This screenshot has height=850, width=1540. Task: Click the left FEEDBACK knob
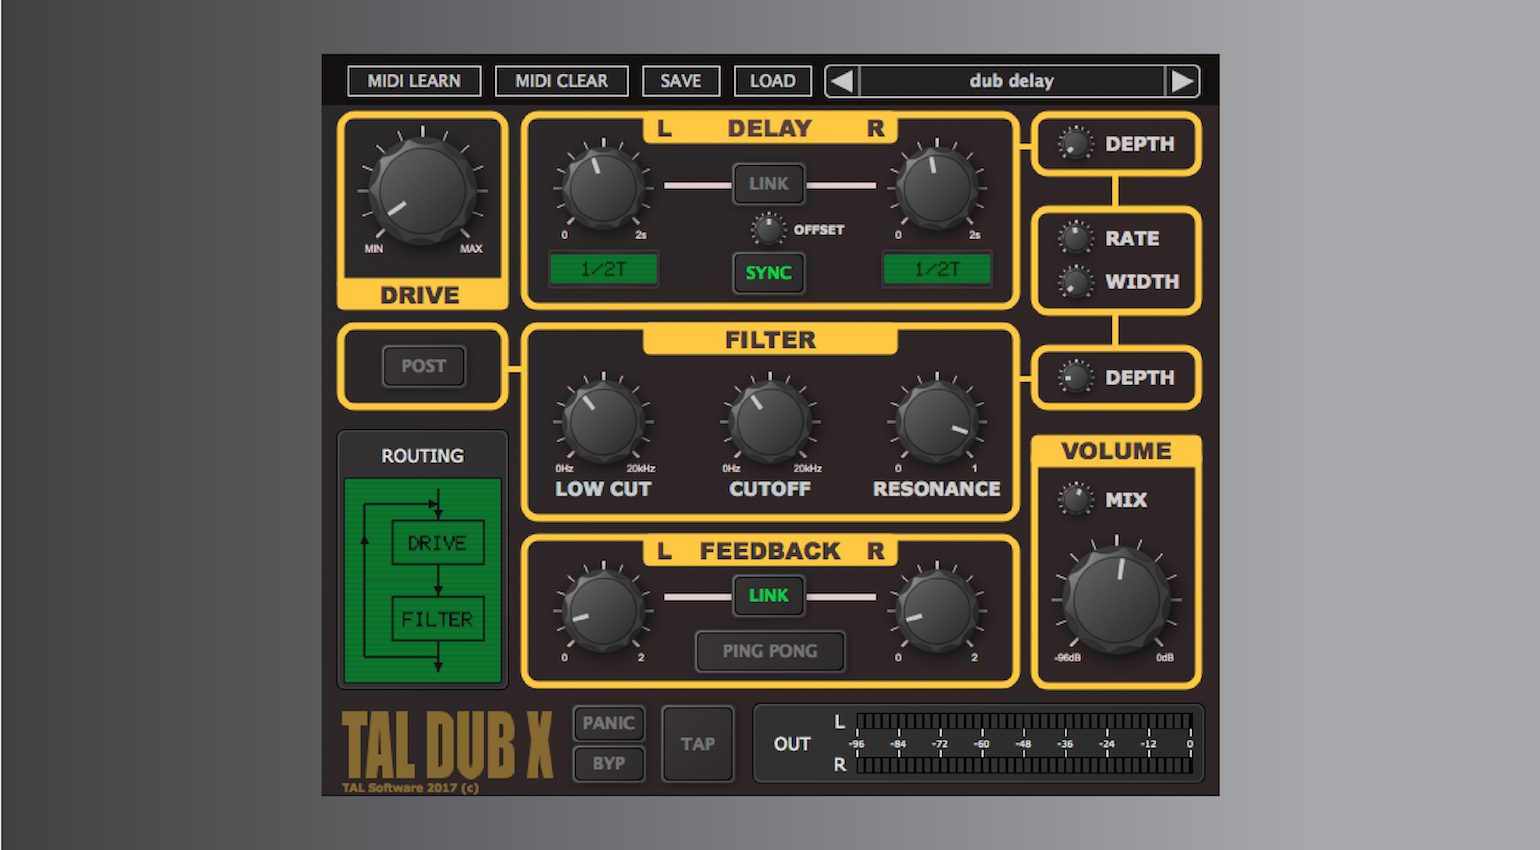pyautogui.click(x=602, y=610)
